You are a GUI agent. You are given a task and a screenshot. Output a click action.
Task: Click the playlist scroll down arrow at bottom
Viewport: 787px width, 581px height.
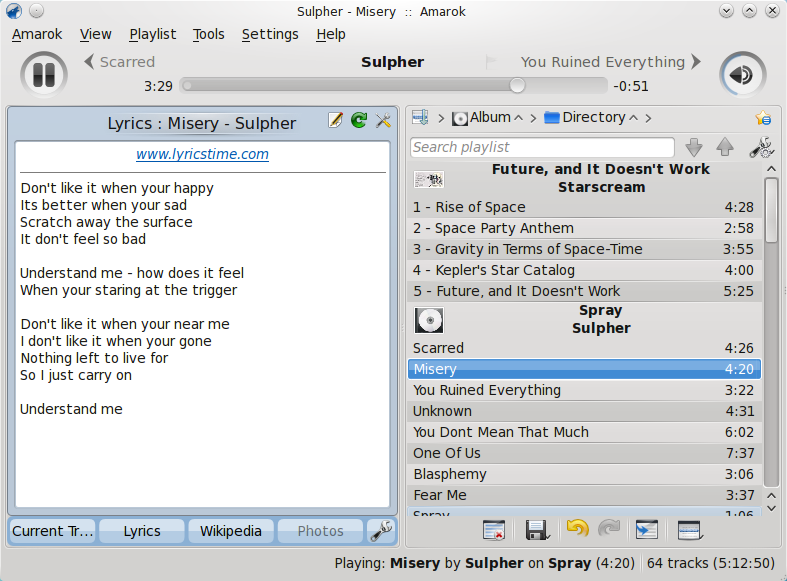[x=771, y=508]
